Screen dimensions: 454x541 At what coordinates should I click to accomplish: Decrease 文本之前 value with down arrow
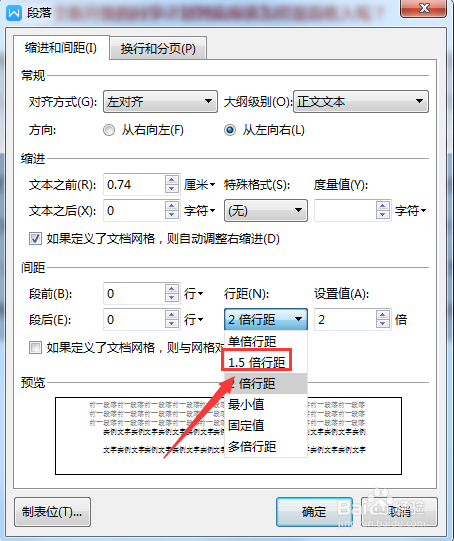[172, 189]
